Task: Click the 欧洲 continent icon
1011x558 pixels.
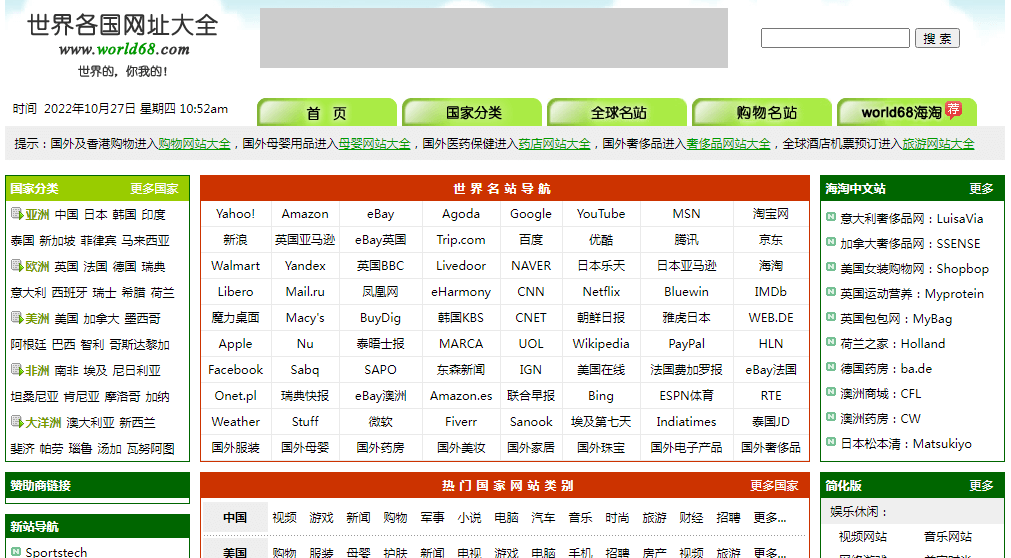Action: coord(17,265)
